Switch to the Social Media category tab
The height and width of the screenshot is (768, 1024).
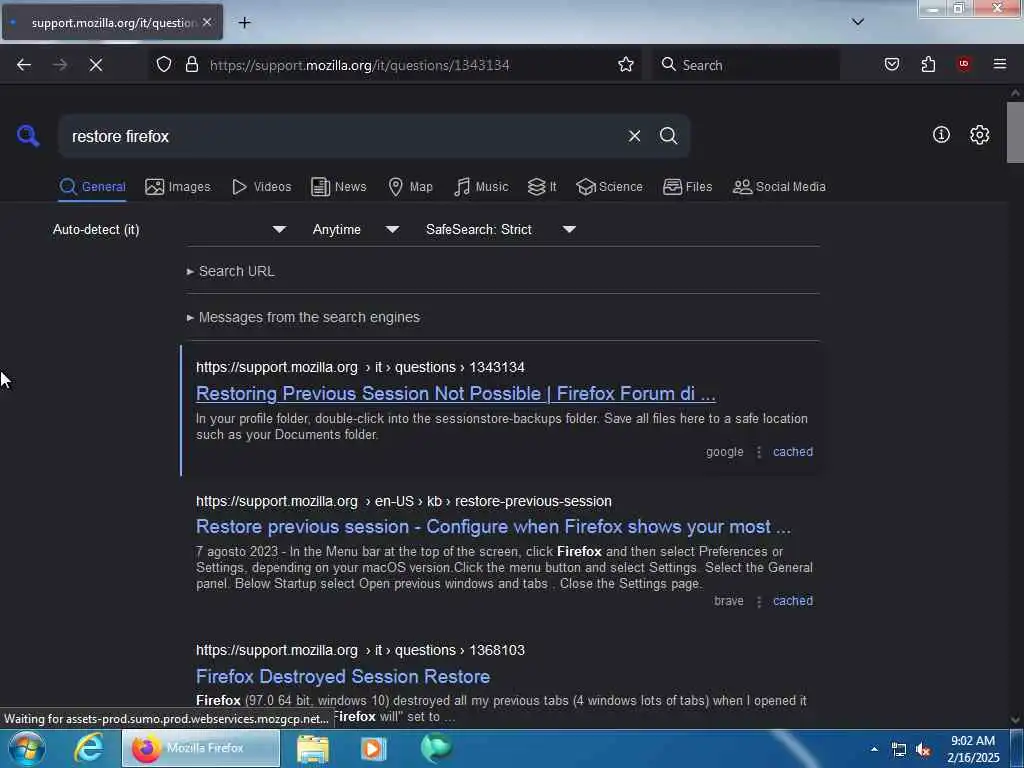tap(779, 187)
